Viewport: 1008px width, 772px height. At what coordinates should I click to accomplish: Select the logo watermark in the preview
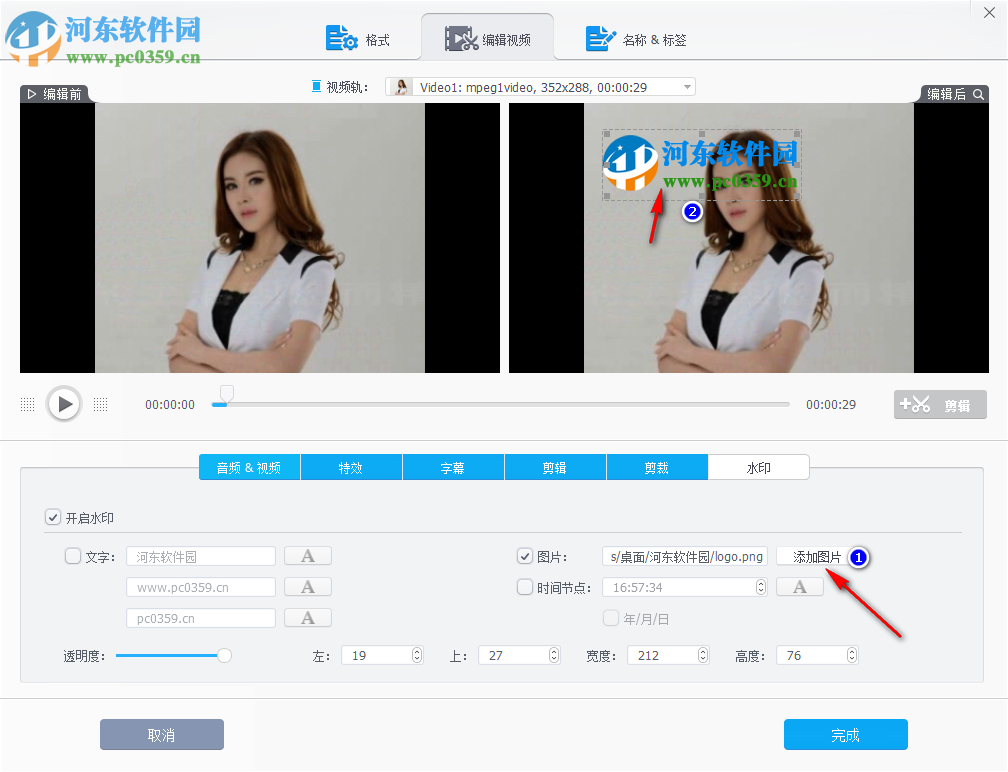(700, 165)
